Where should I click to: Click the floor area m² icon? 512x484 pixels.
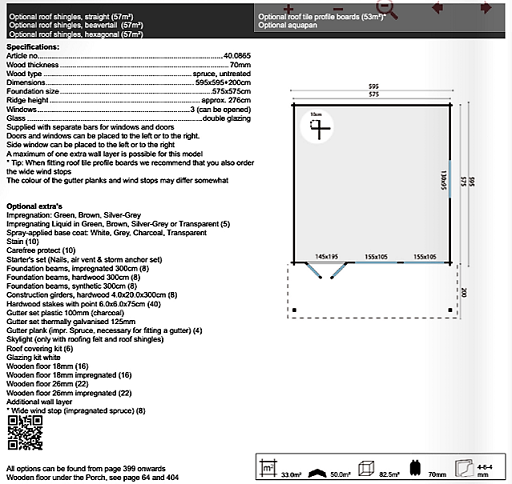pyautogui.click(x=268, y=467)
